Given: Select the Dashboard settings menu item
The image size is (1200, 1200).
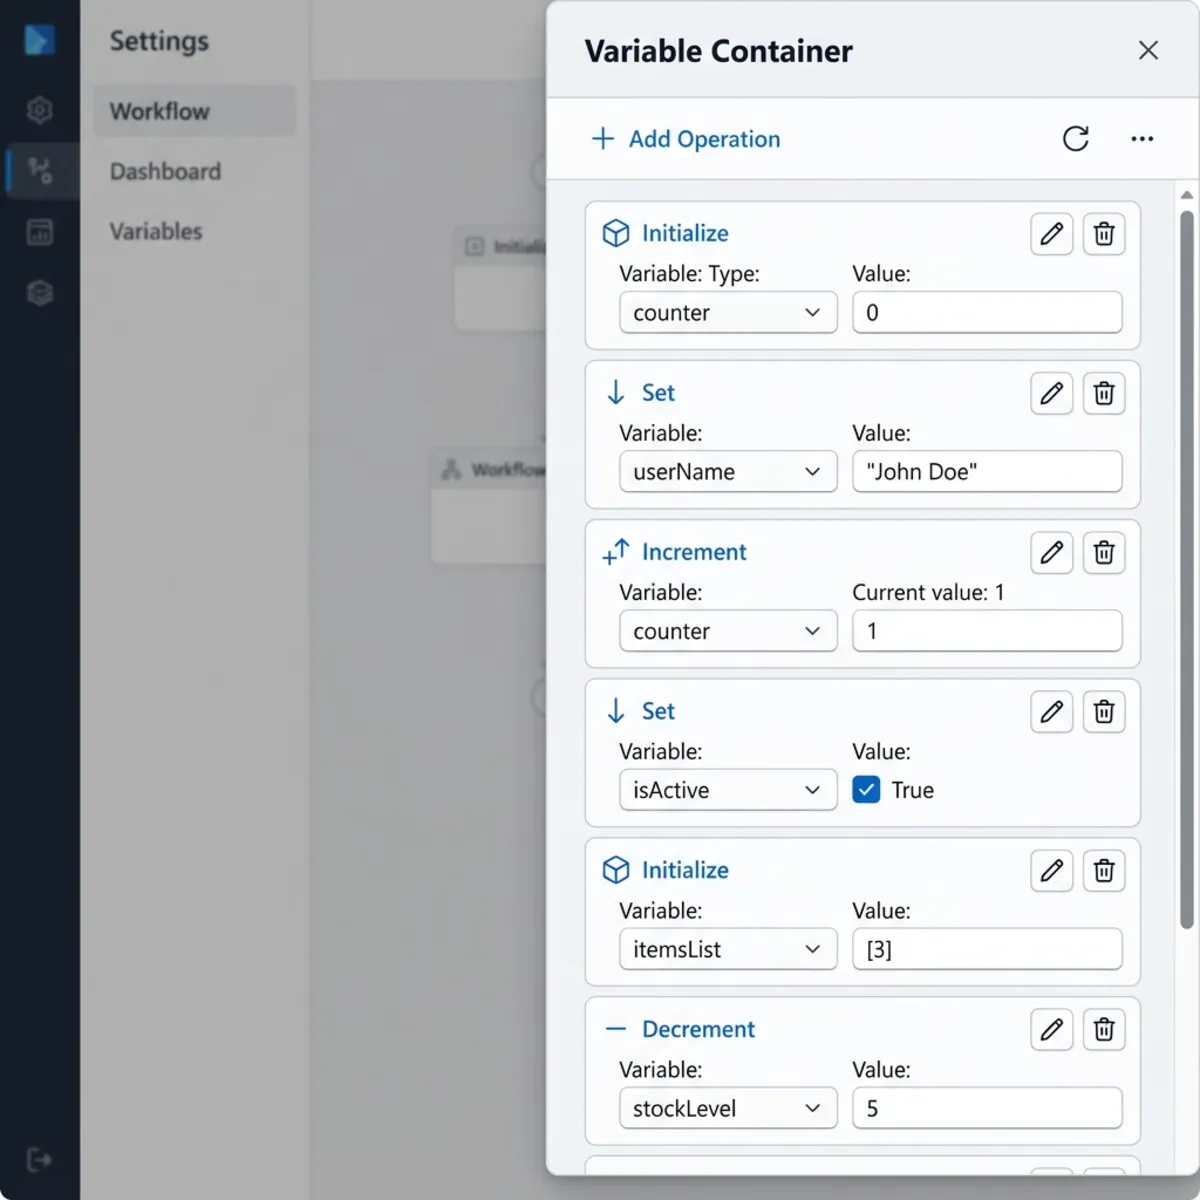Looking at the screenshot, I should point(195,171).
